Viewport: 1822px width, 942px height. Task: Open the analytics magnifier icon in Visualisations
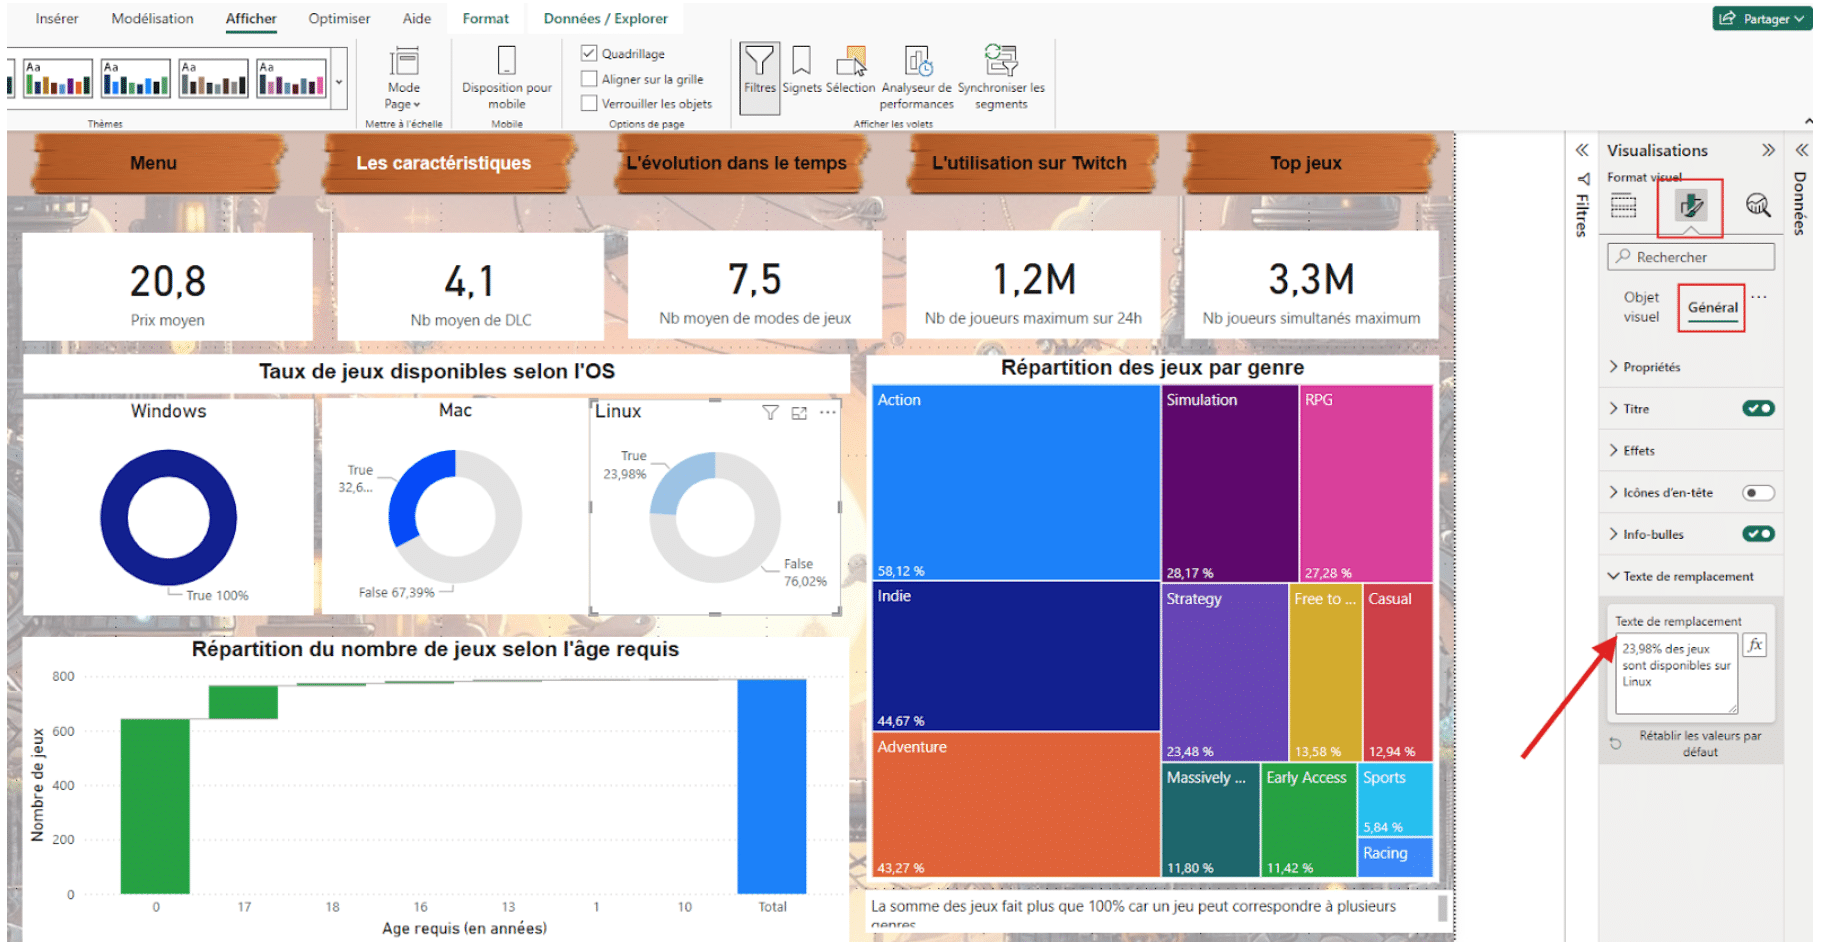pyautogui.click(x=1757, y=206)
